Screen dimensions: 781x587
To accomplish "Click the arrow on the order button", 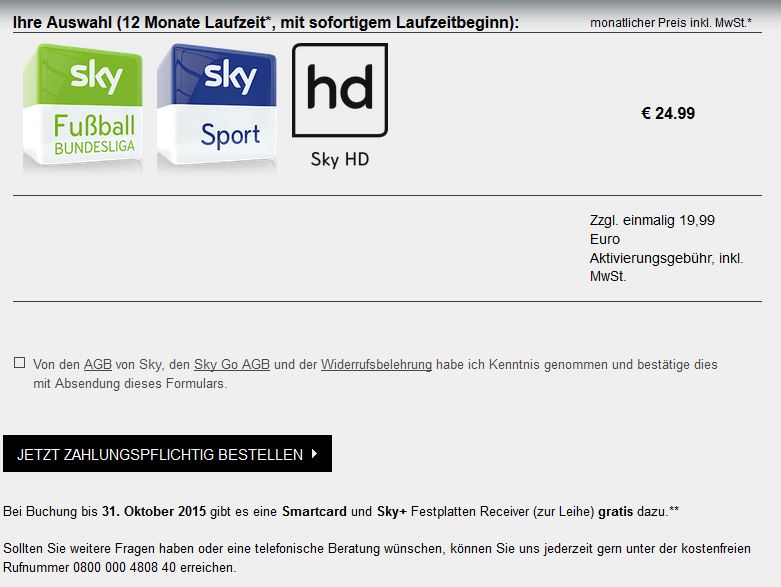I will 314,454.
